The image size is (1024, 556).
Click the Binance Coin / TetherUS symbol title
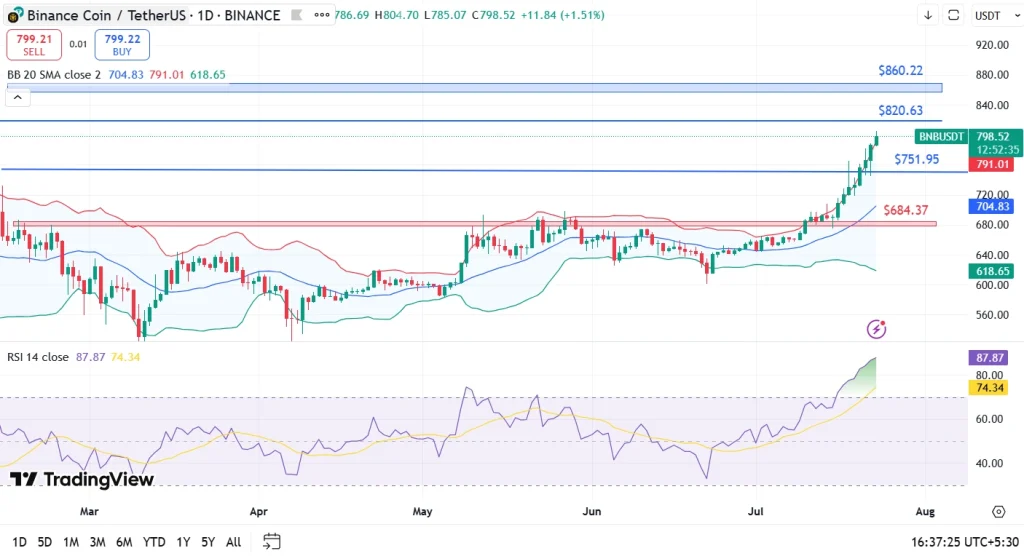point(106,15)
